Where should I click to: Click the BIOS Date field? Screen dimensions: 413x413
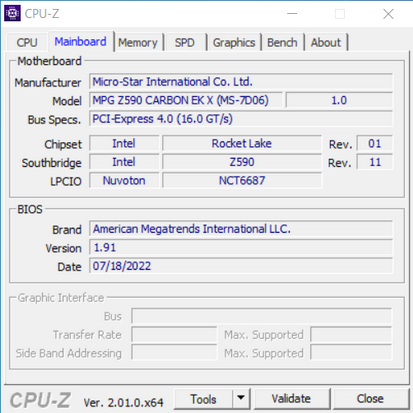pos(241,266)
